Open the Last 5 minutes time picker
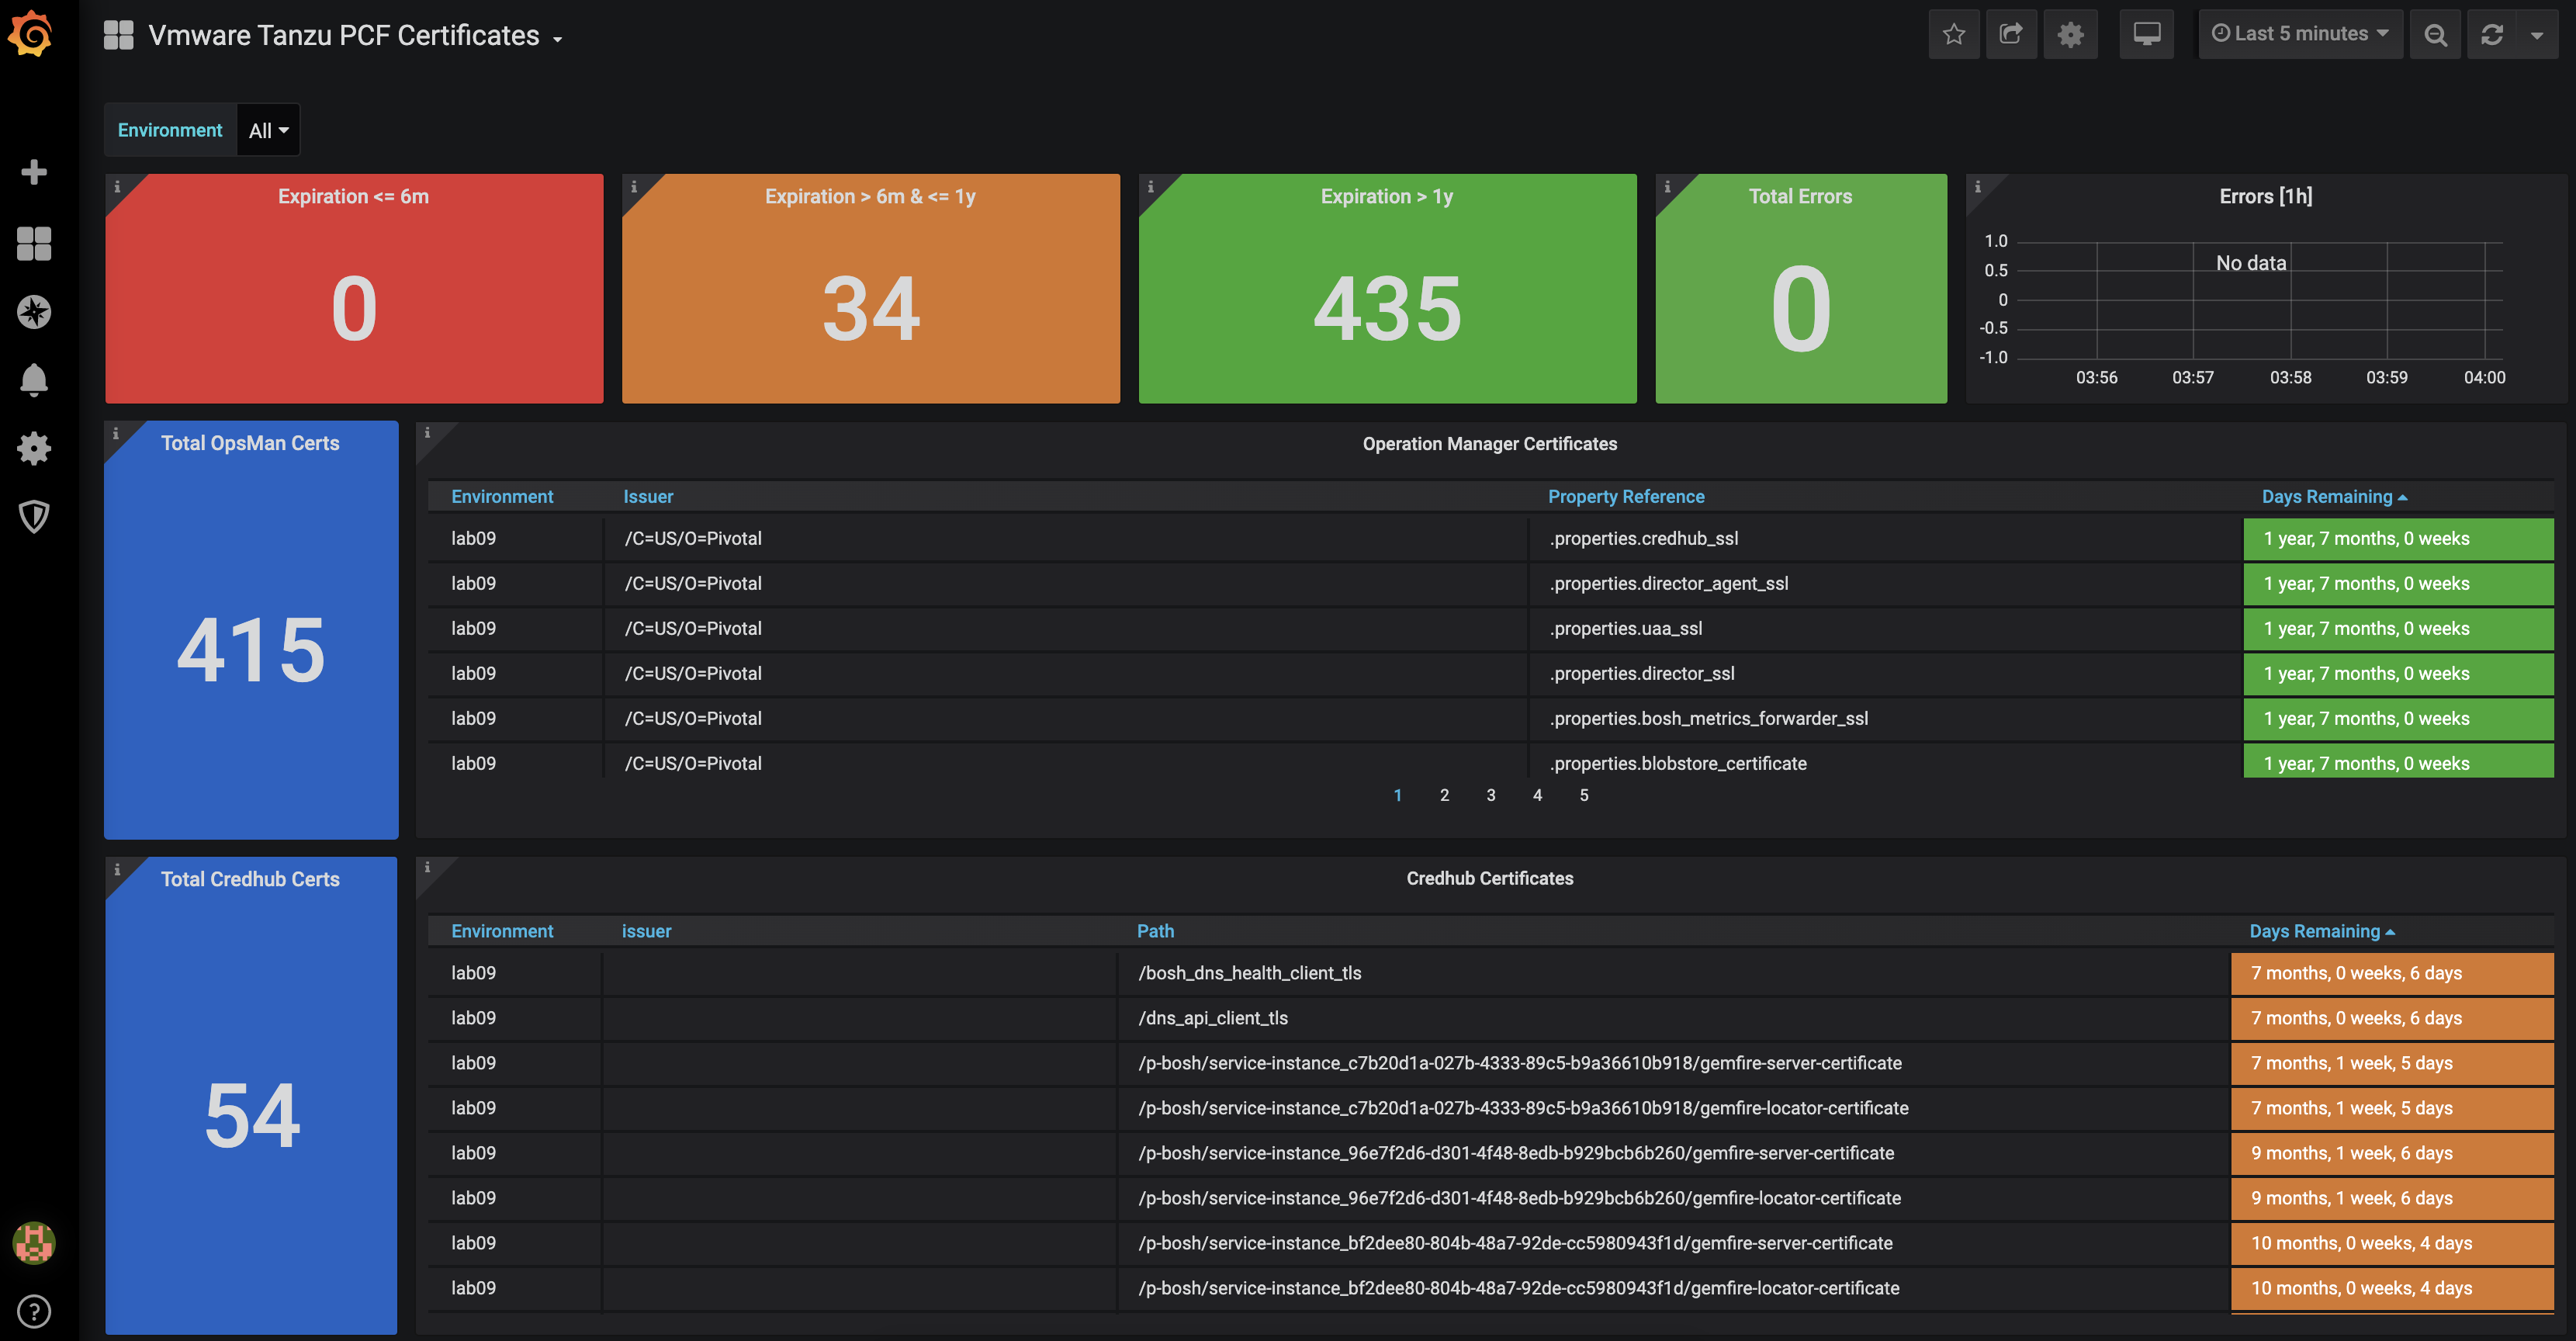Image resolution: width=2576 pixels, height=1341 pixels. (x=2299, y=34)
